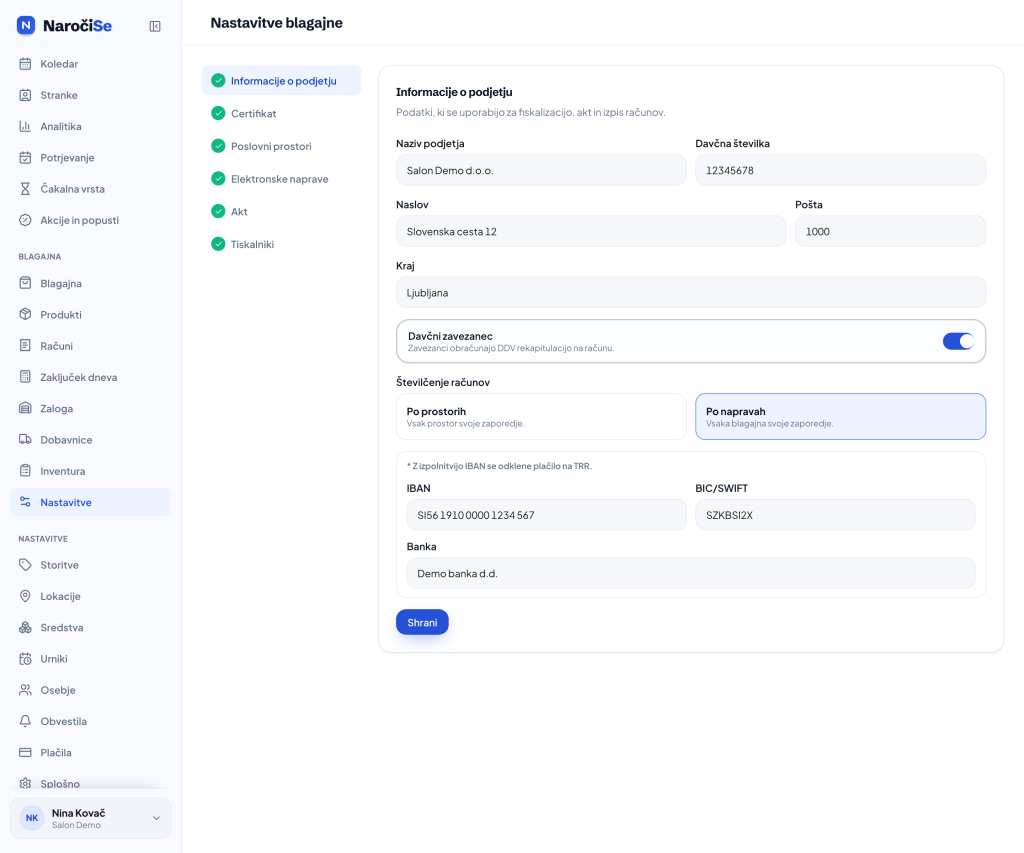The height and width of the screenshot is (853, 1024).
Task: Open Urniki schedules page
Action: point(91,659)
